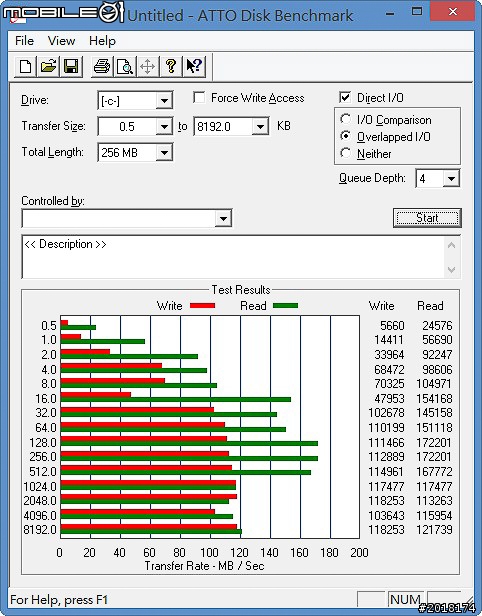Open the Total Length 256 MB dropdown
Image resolution: width=482 pixels, height=616 pixels.
(x=164, y=152)
